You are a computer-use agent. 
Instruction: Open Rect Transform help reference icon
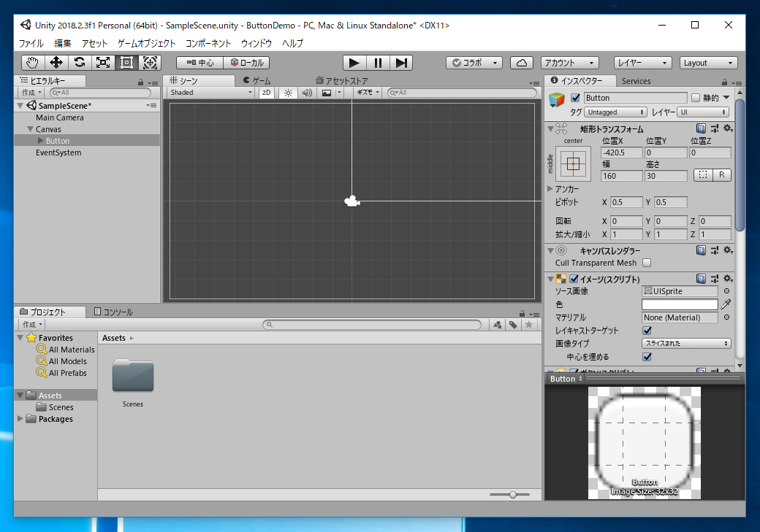point(701,128)
